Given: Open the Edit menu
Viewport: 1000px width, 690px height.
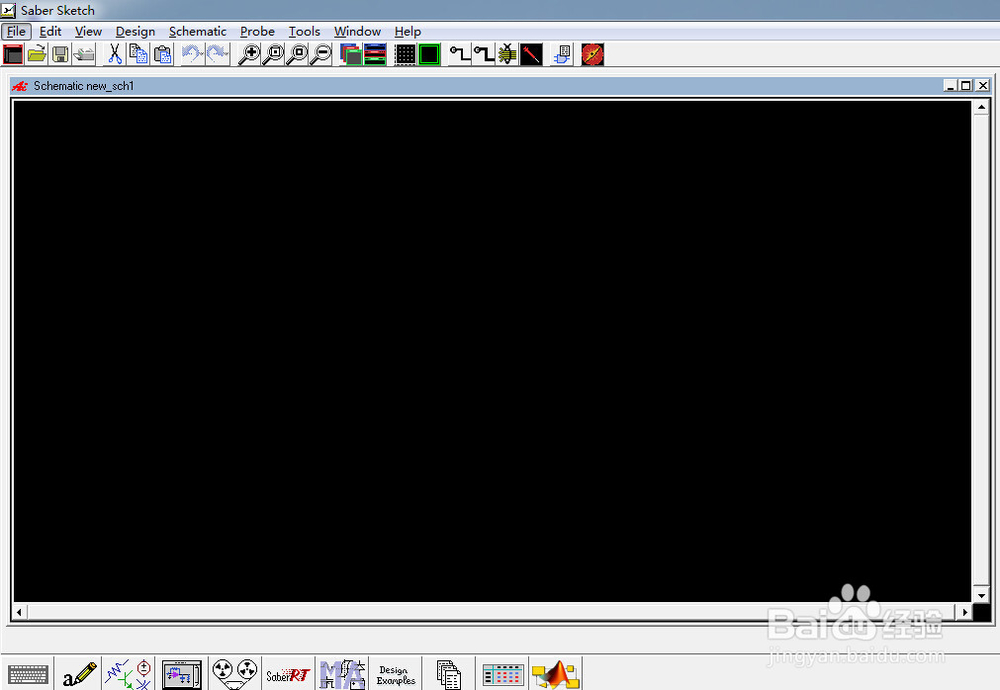Looking at the screenshot, I should 50,31.
